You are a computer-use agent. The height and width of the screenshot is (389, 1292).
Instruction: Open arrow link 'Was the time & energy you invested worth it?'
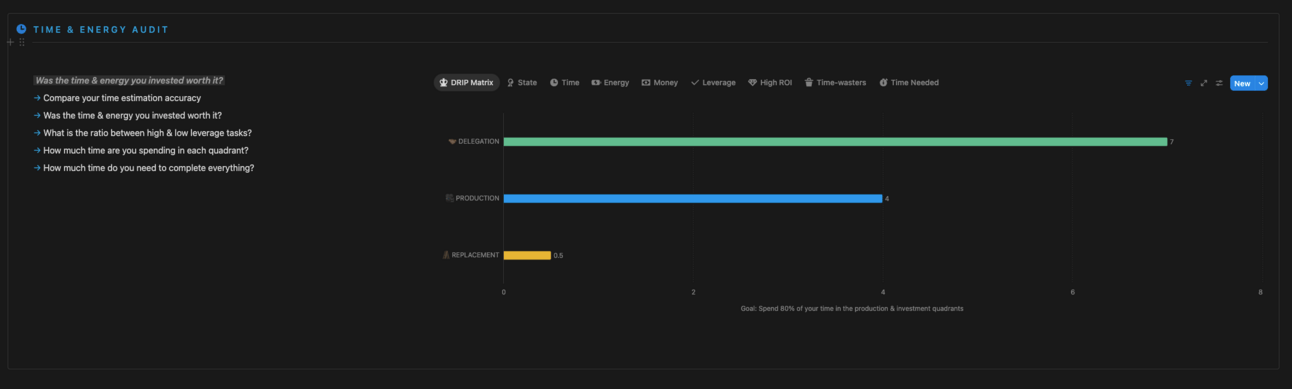(132, 115)
